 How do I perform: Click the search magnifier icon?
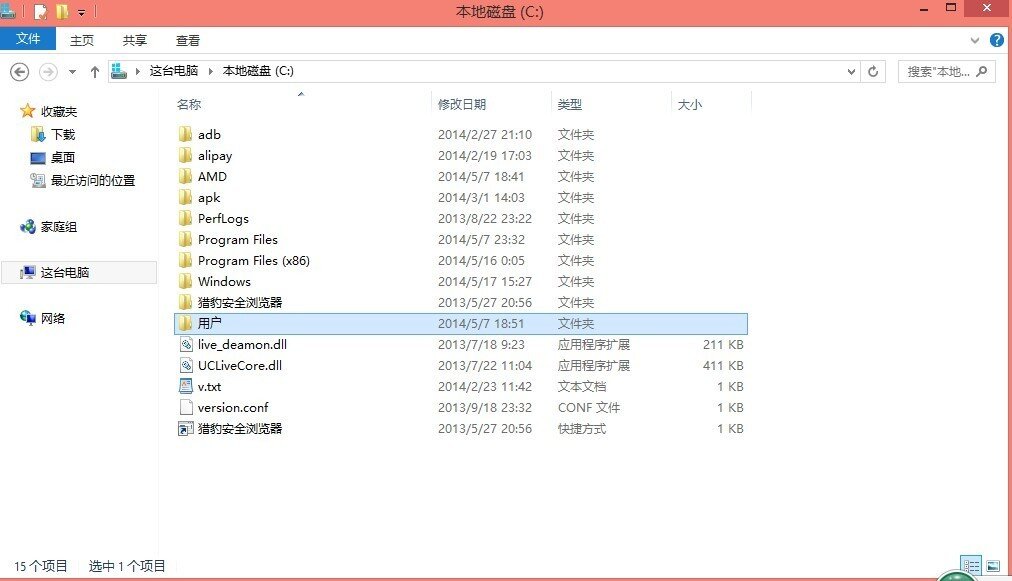pyautogui.click(x=982, y=71)
